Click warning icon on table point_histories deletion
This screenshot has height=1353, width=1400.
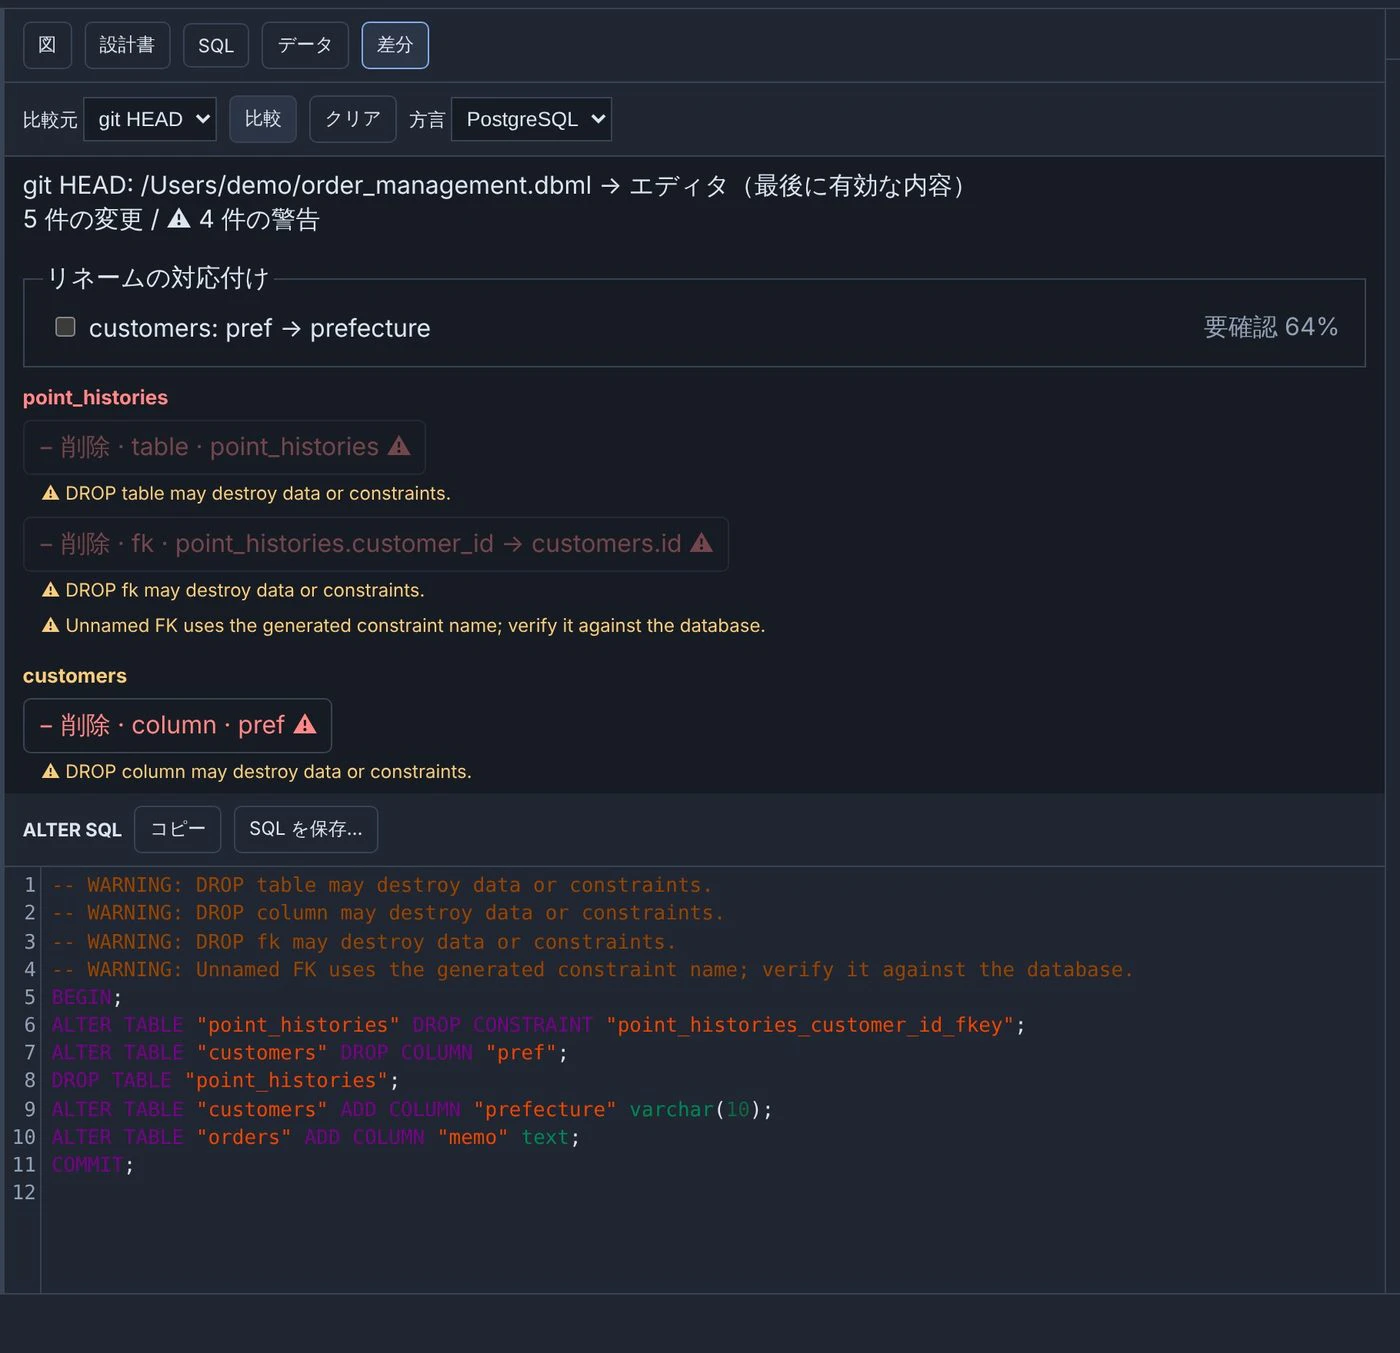(x=399, y=446)
